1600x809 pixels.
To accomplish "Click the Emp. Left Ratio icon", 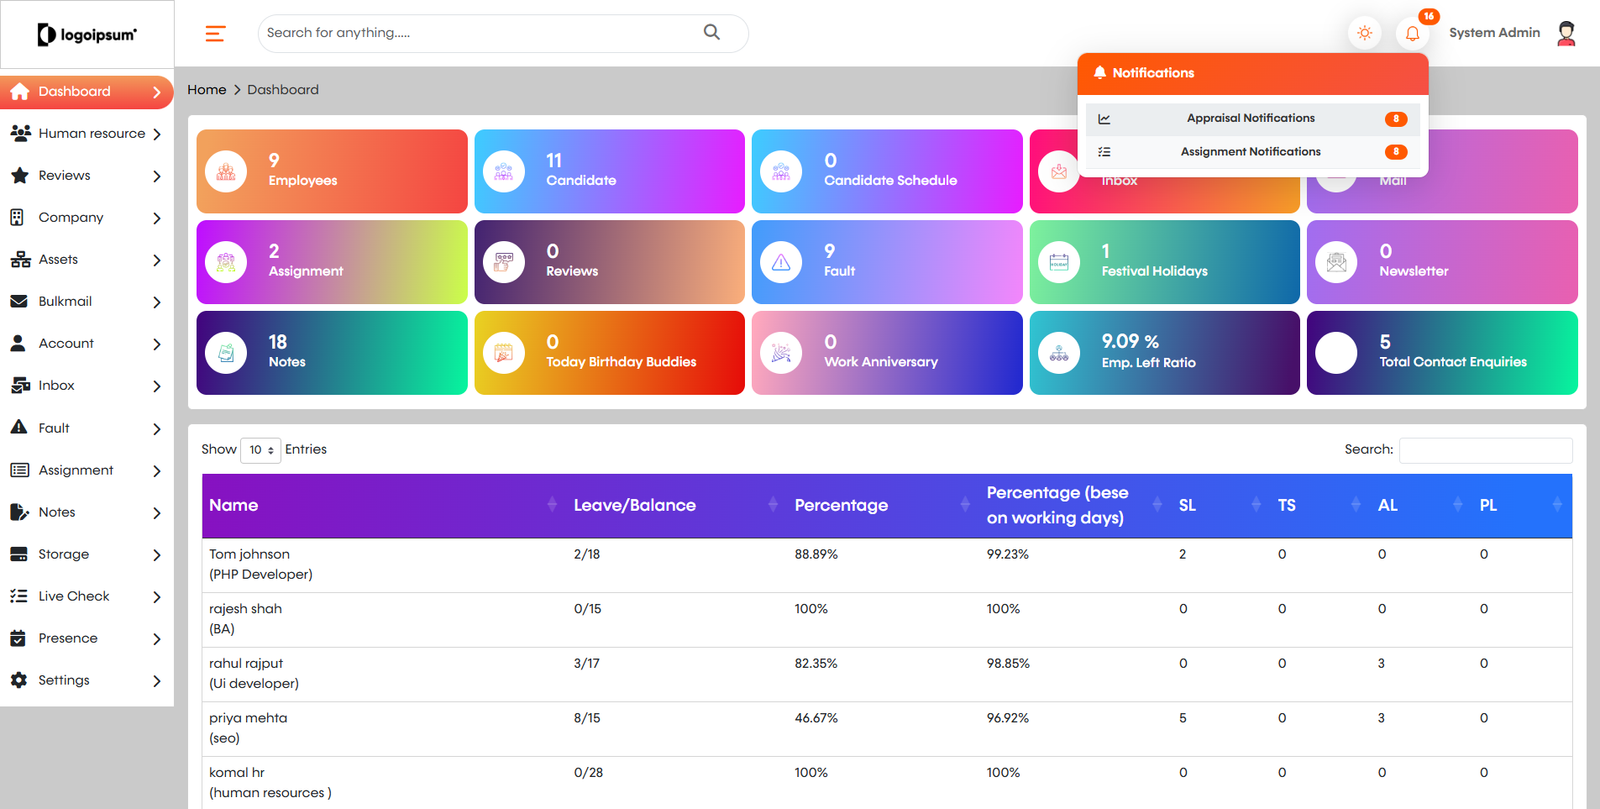I will (x=1059, y=353).
